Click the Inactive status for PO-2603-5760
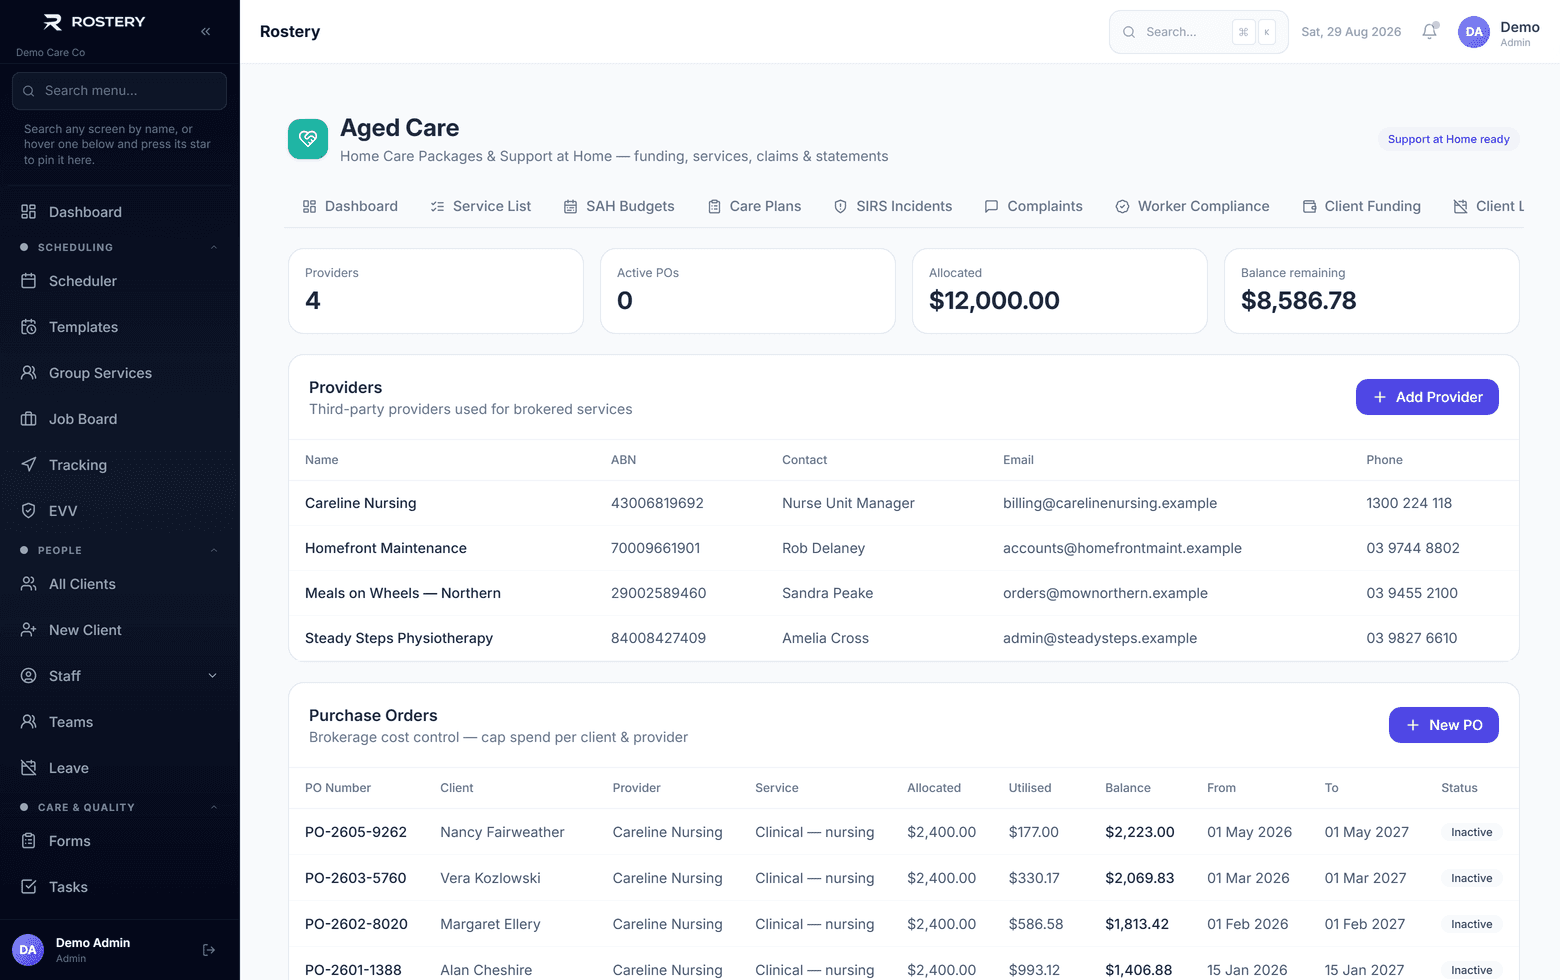The width and height of the screenshot is (1560, 980). pos(1471,878)
